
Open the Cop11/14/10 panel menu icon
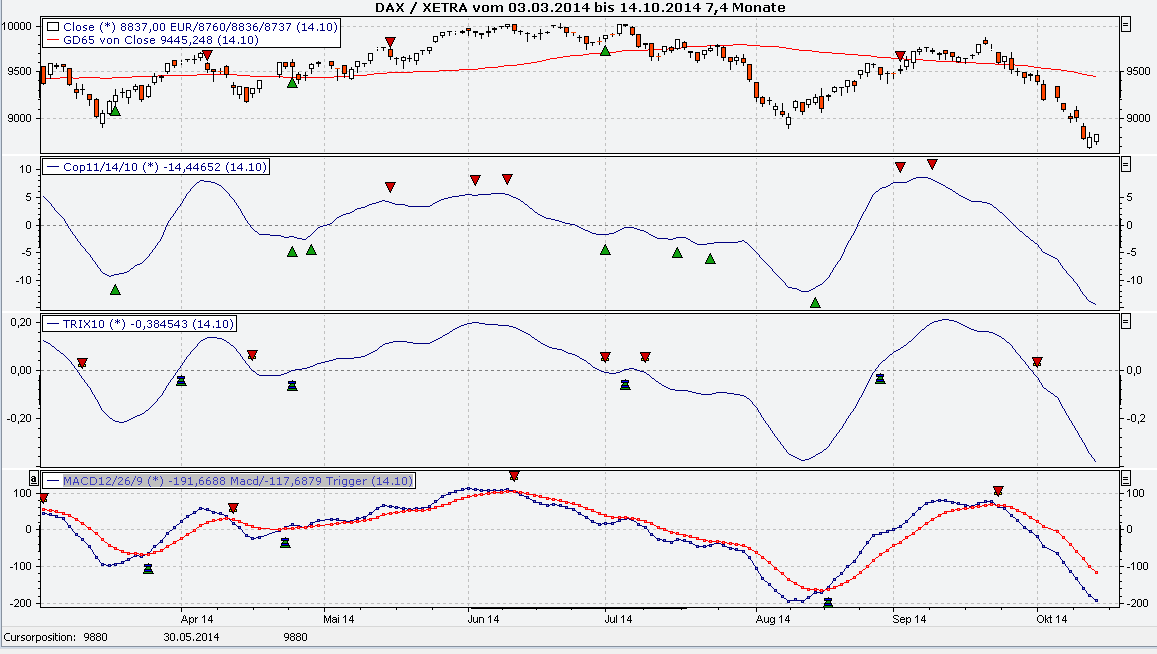pyautogui.click(x=1125, y=165)
